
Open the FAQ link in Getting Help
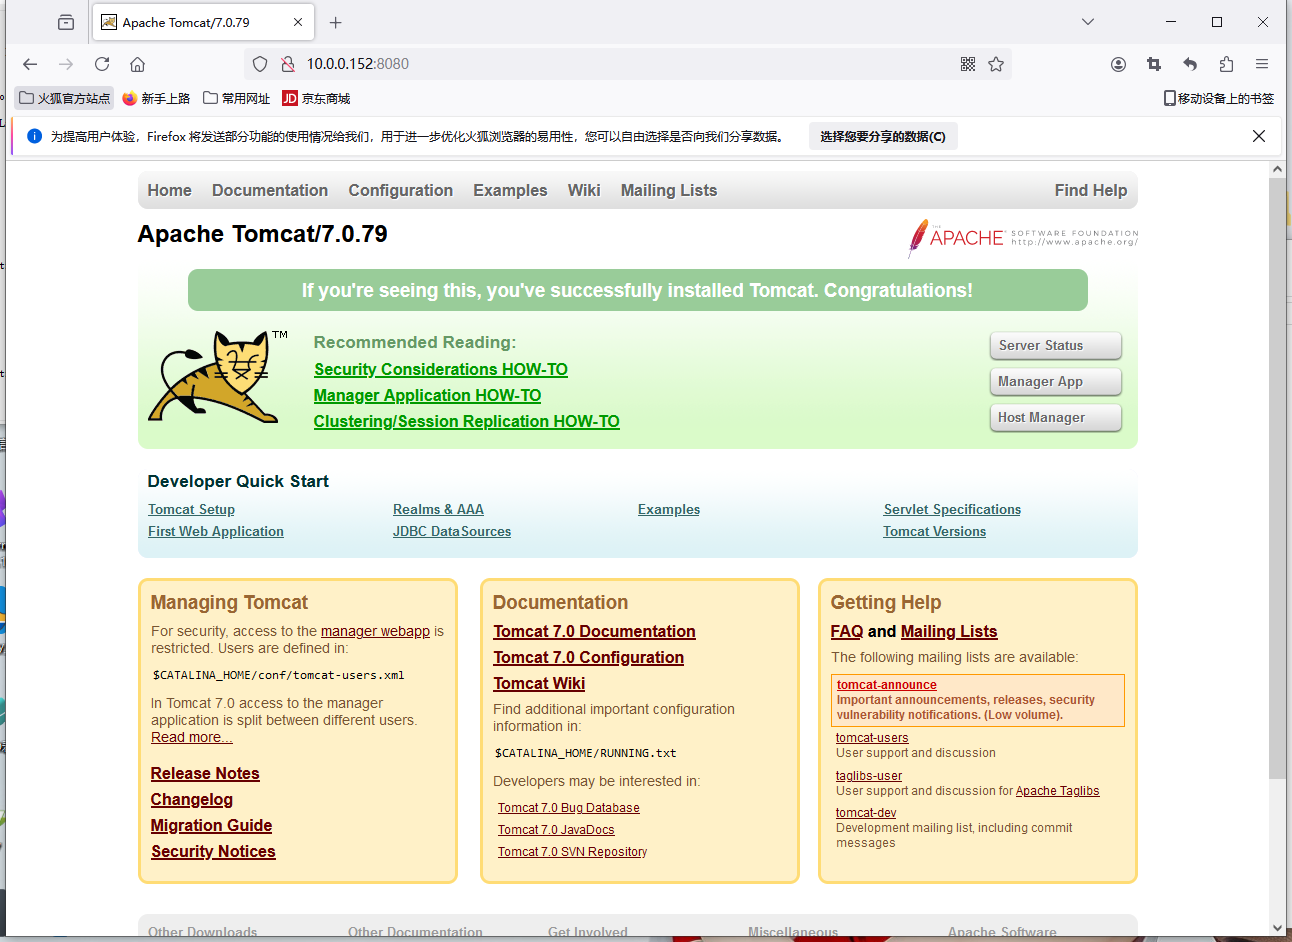click(x=846, y=632)
